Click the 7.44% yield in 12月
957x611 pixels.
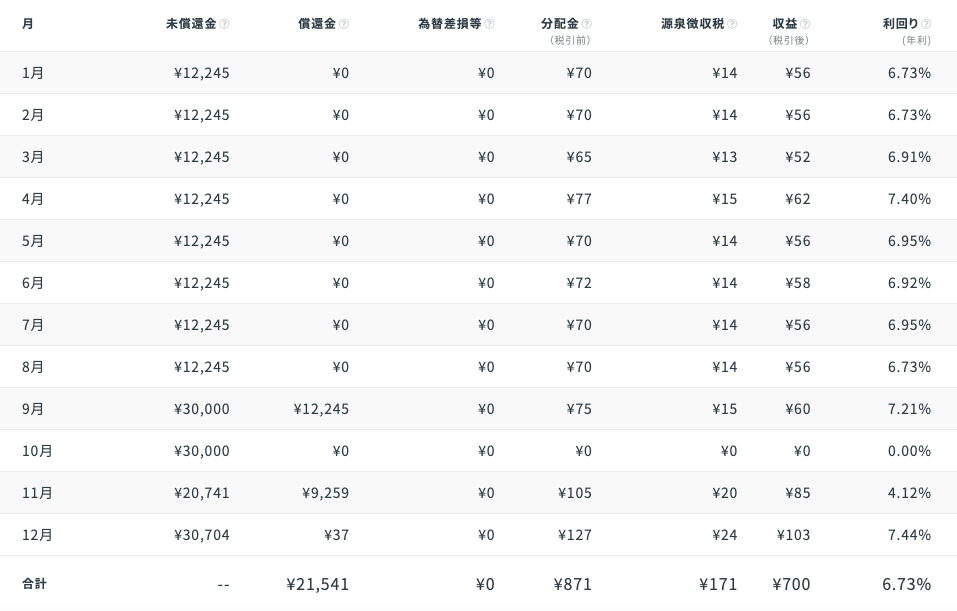(909, 535)
